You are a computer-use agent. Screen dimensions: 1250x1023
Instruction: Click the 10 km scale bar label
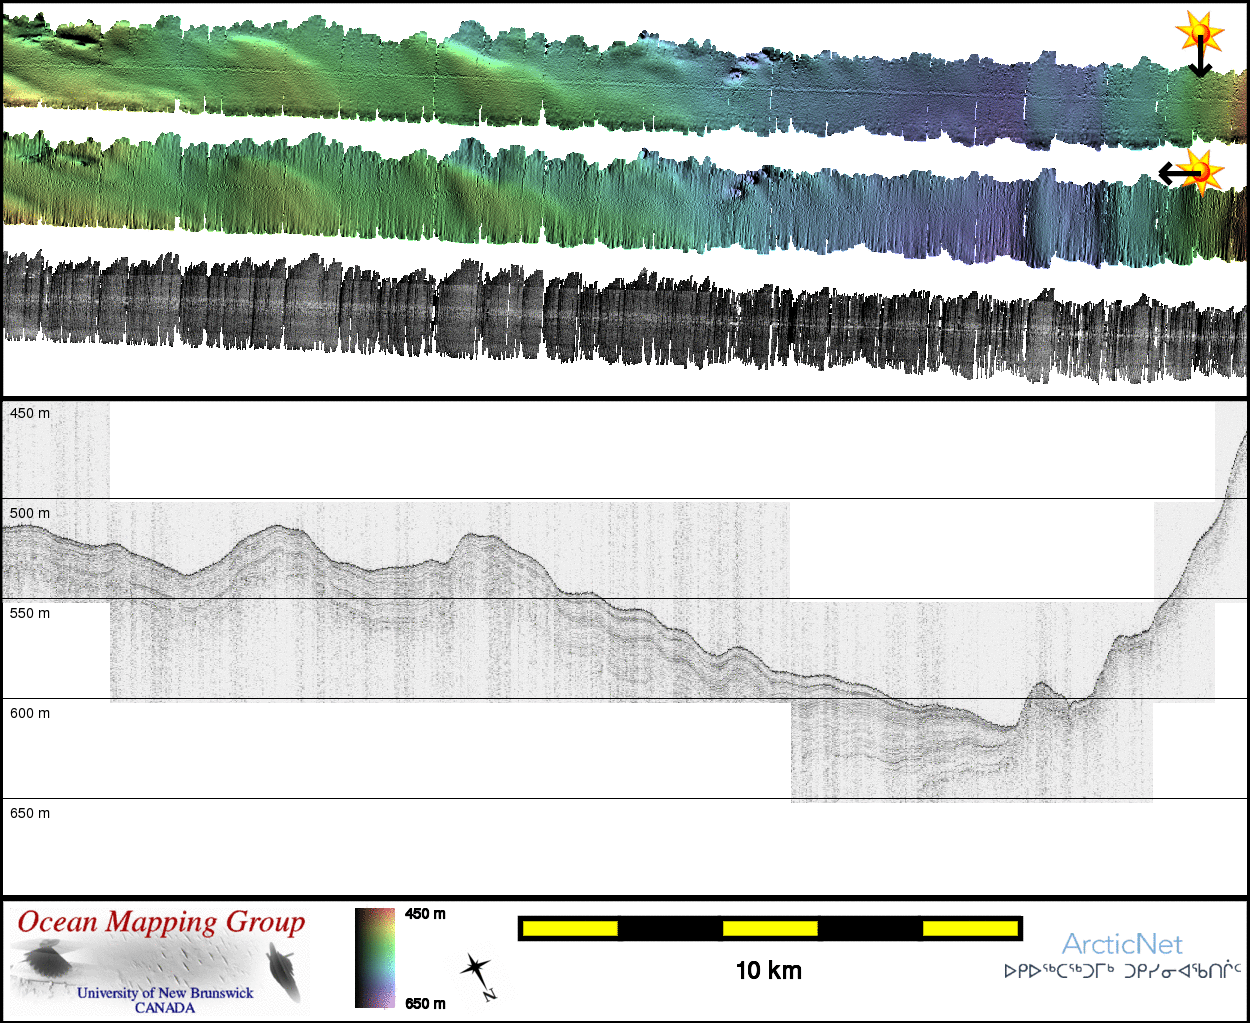point(768,970)
